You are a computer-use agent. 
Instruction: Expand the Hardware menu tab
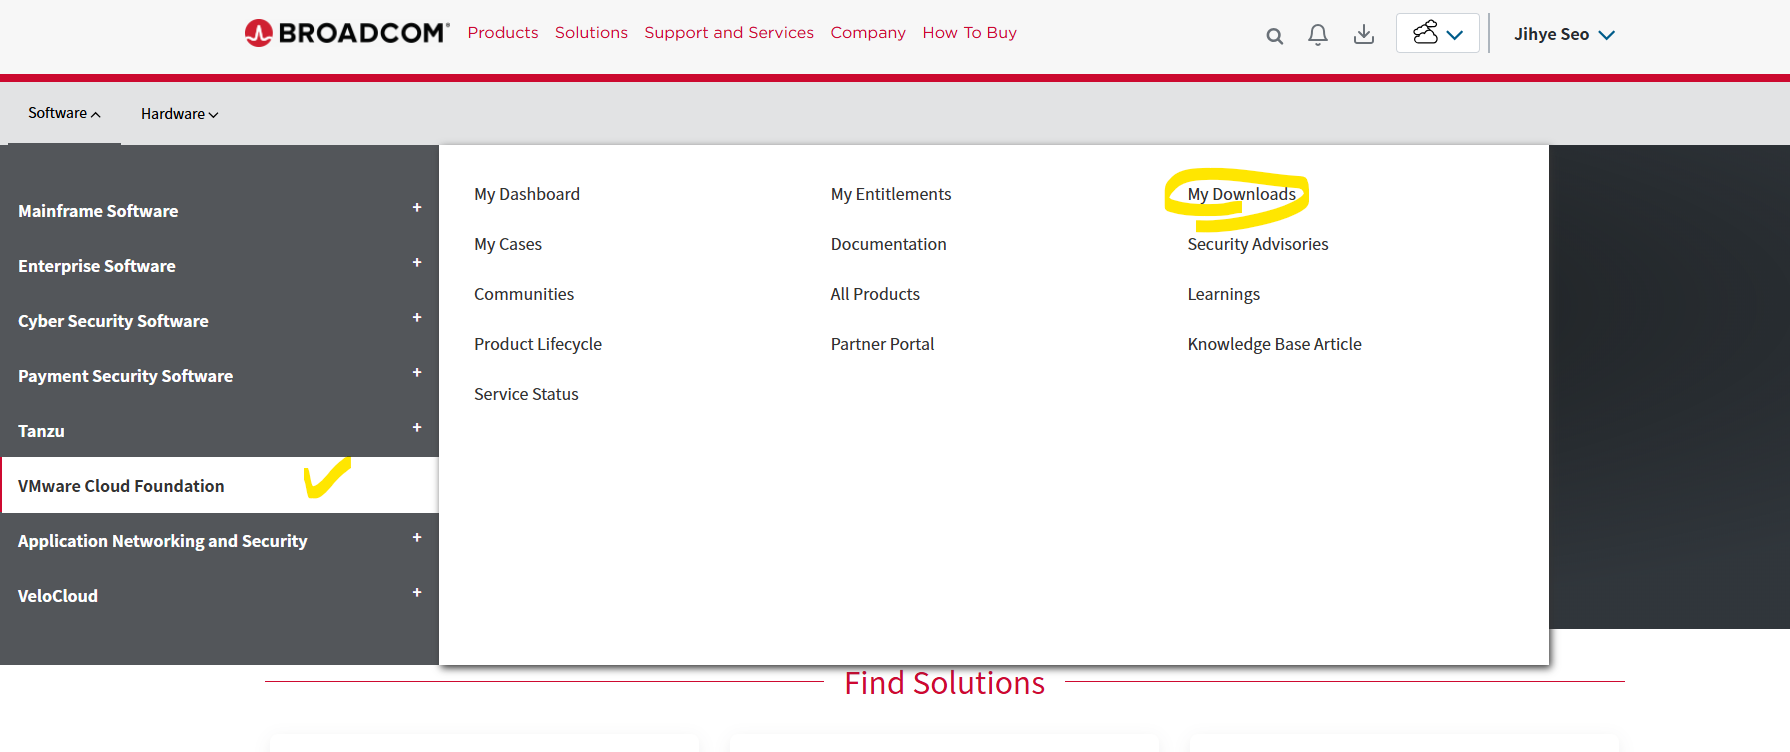coord(179,114)
